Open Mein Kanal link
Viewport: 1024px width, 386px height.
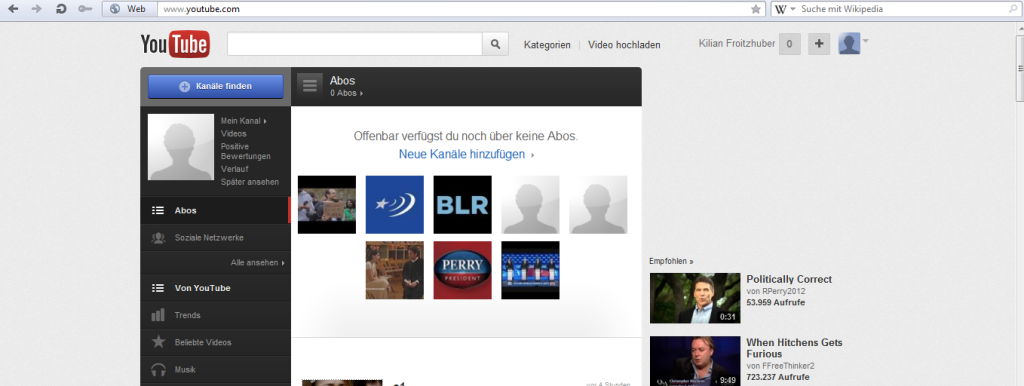tap(244, 121)
